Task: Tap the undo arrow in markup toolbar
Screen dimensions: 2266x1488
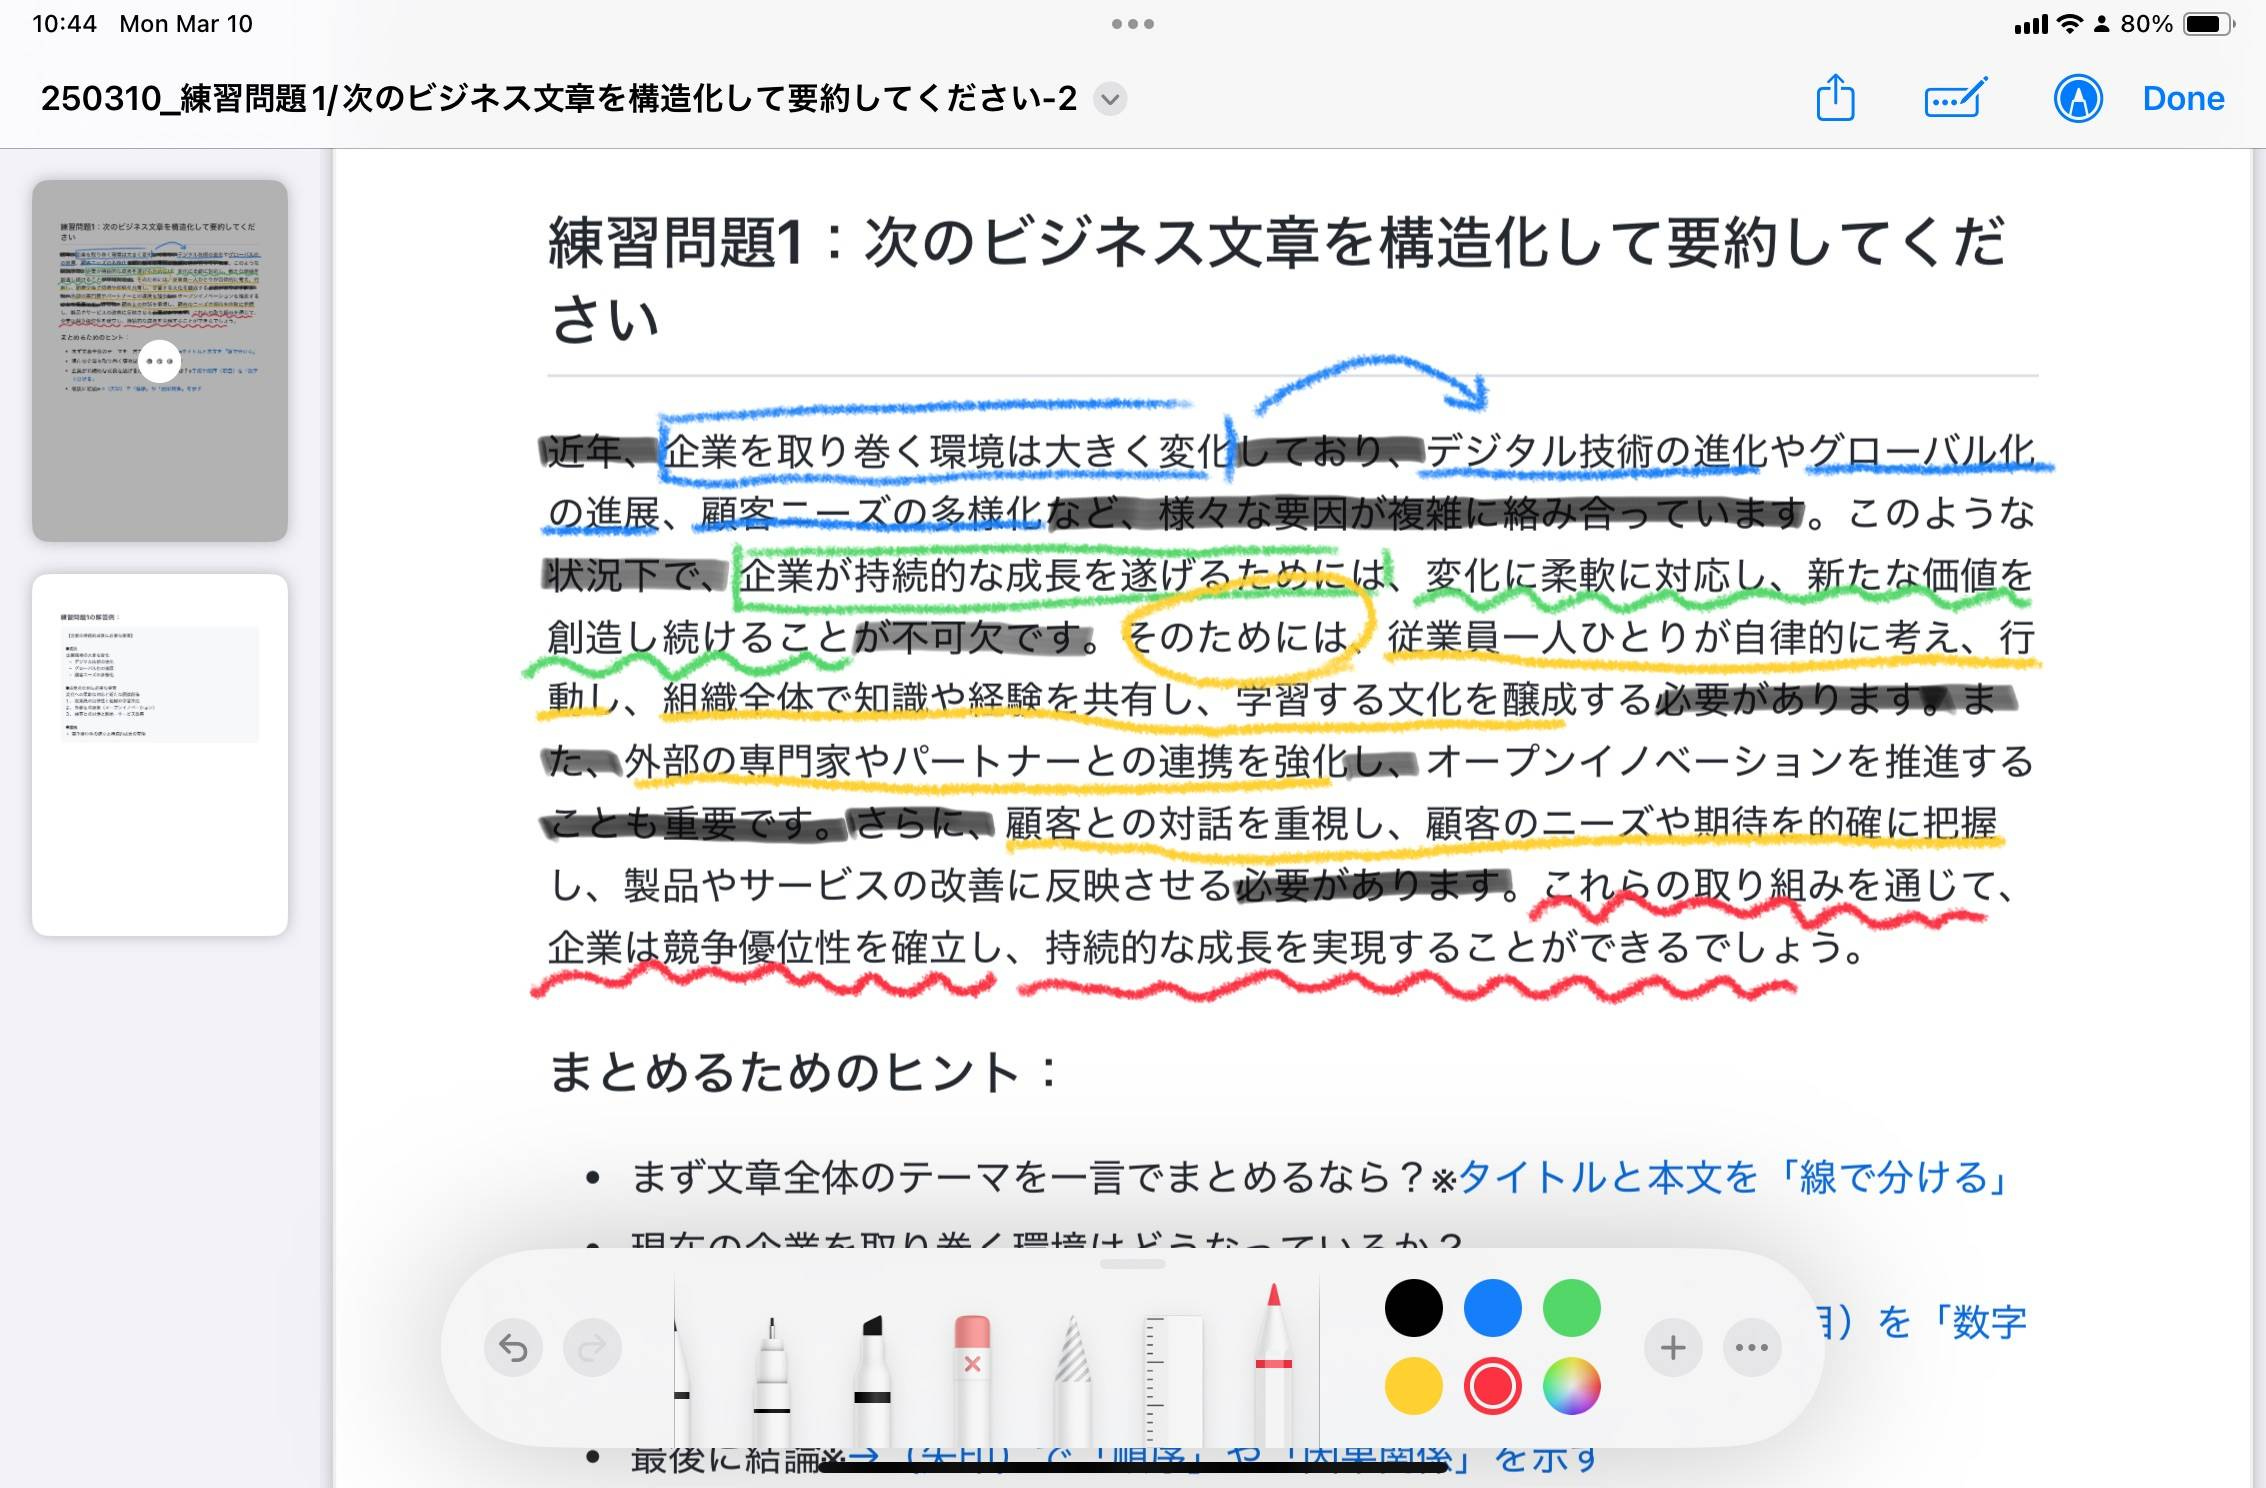Action: [513, 1347]
